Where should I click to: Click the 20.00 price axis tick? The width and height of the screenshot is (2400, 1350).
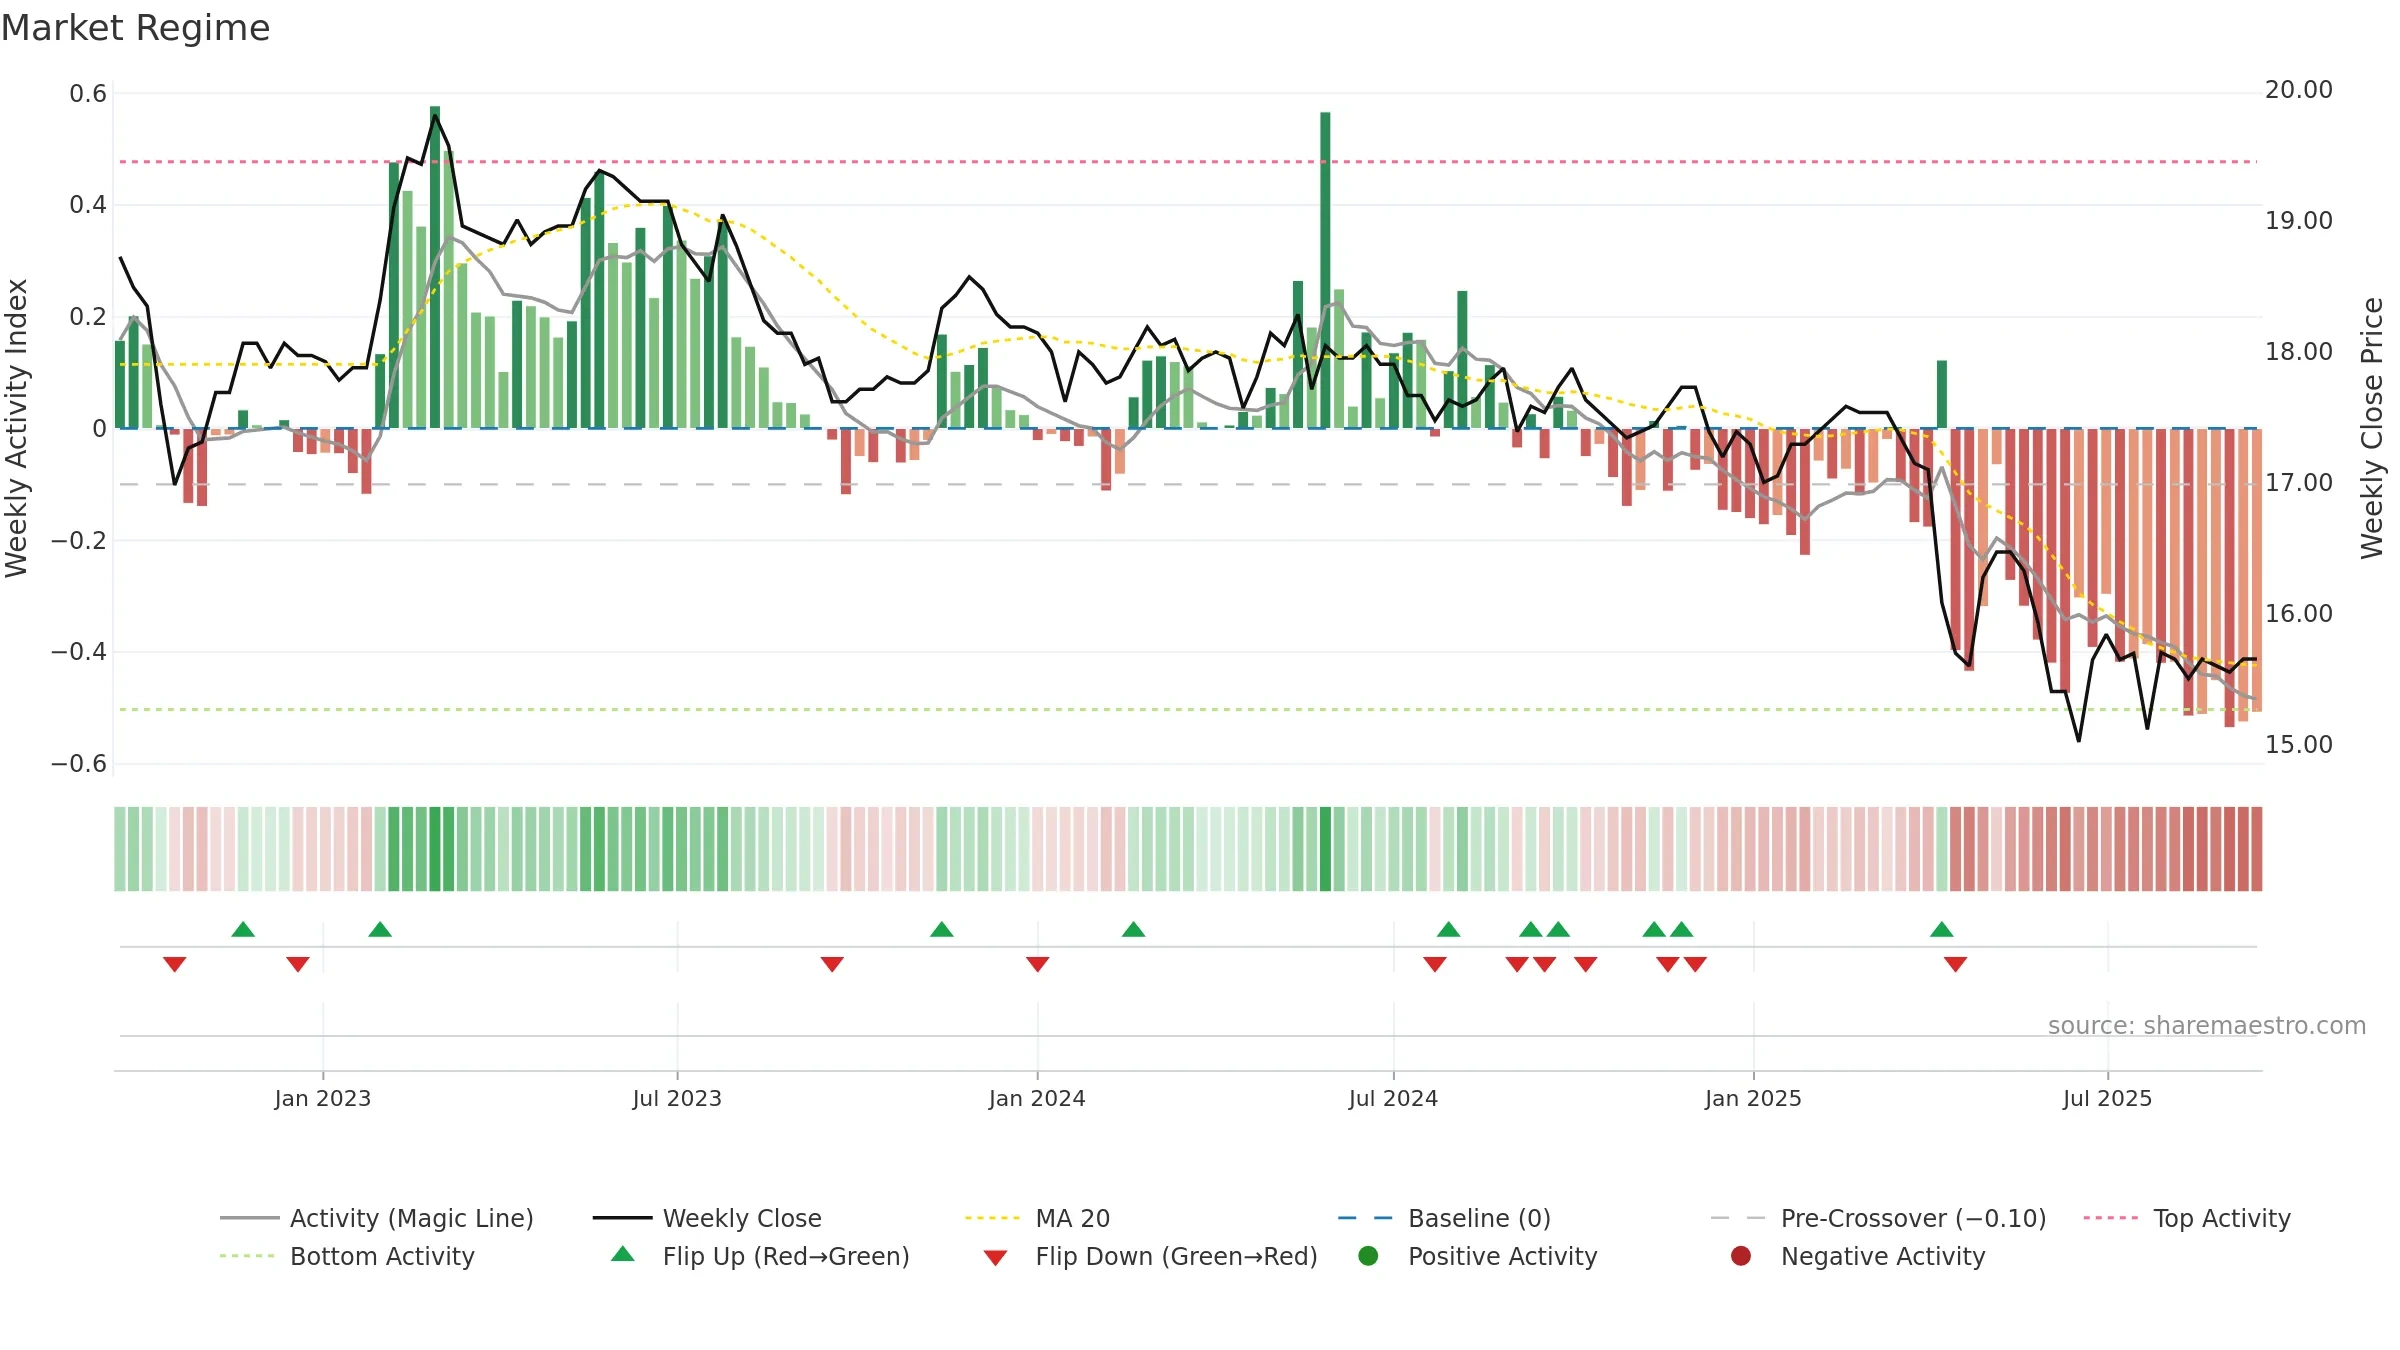[2298, 90]
